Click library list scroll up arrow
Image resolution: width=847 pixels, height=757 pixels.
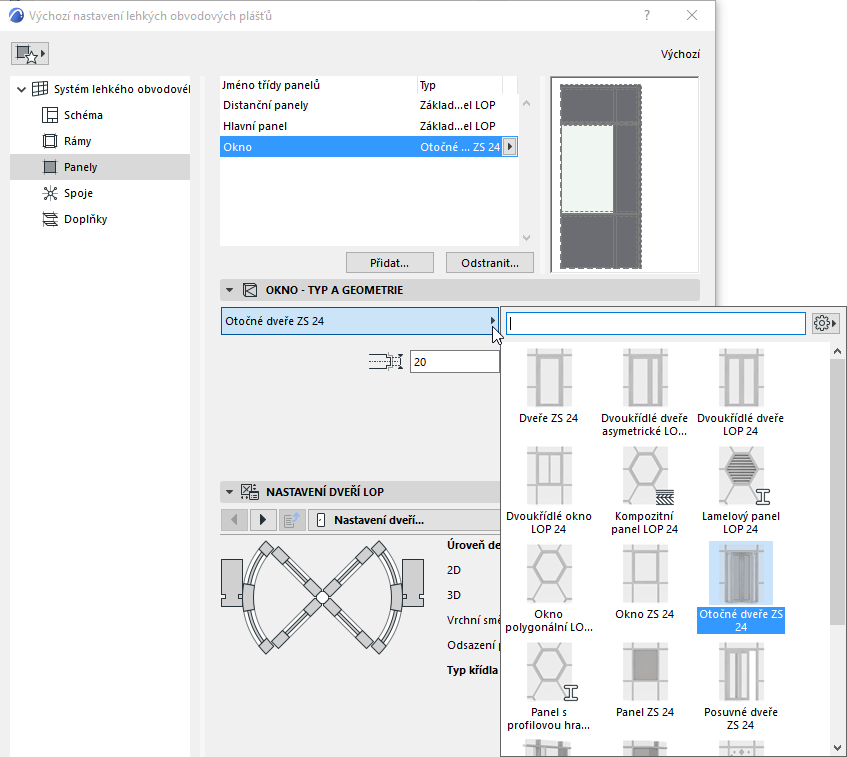[837, 351]
